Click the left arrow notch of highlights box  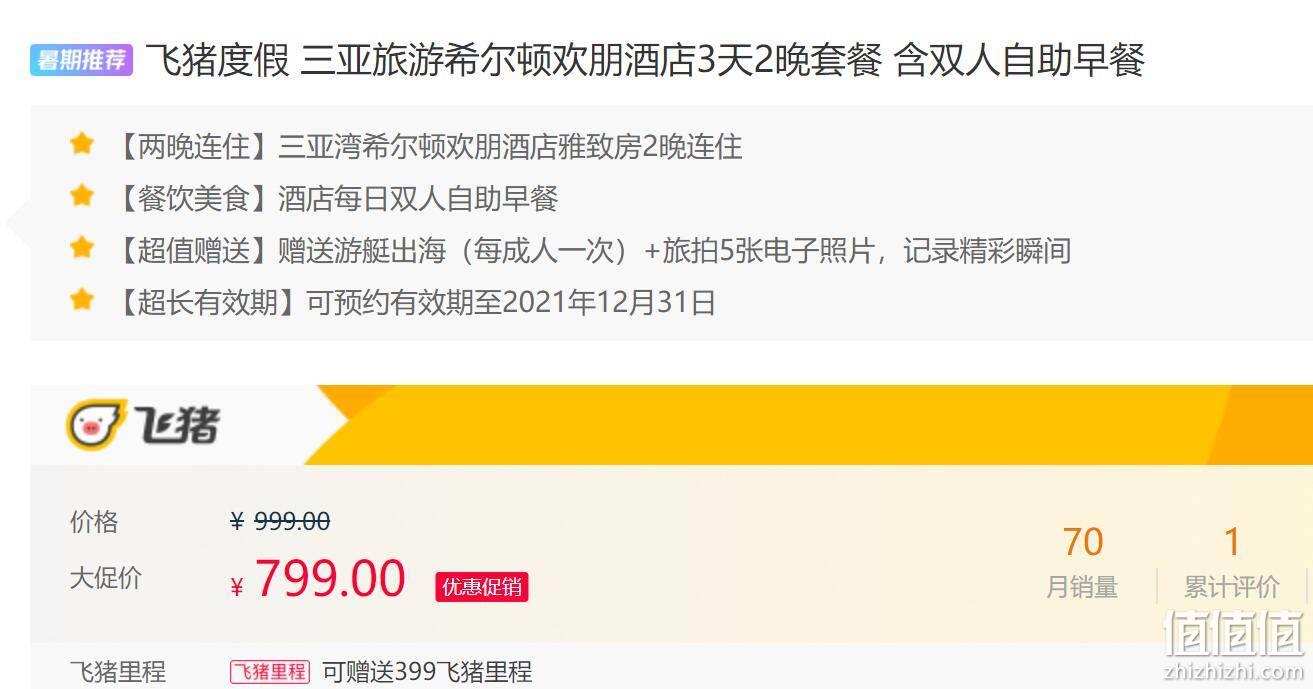click(18, 223)
